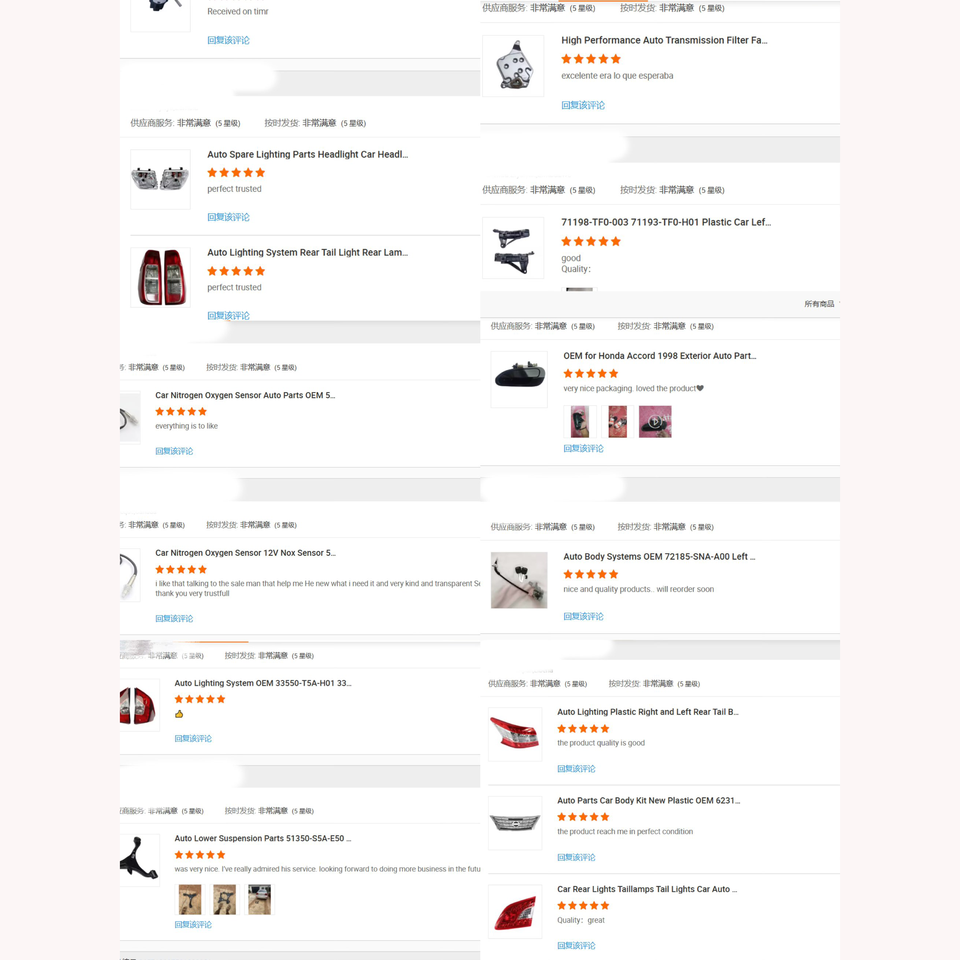
Task: Click the headlight pair product image
Action: [160, 179]
